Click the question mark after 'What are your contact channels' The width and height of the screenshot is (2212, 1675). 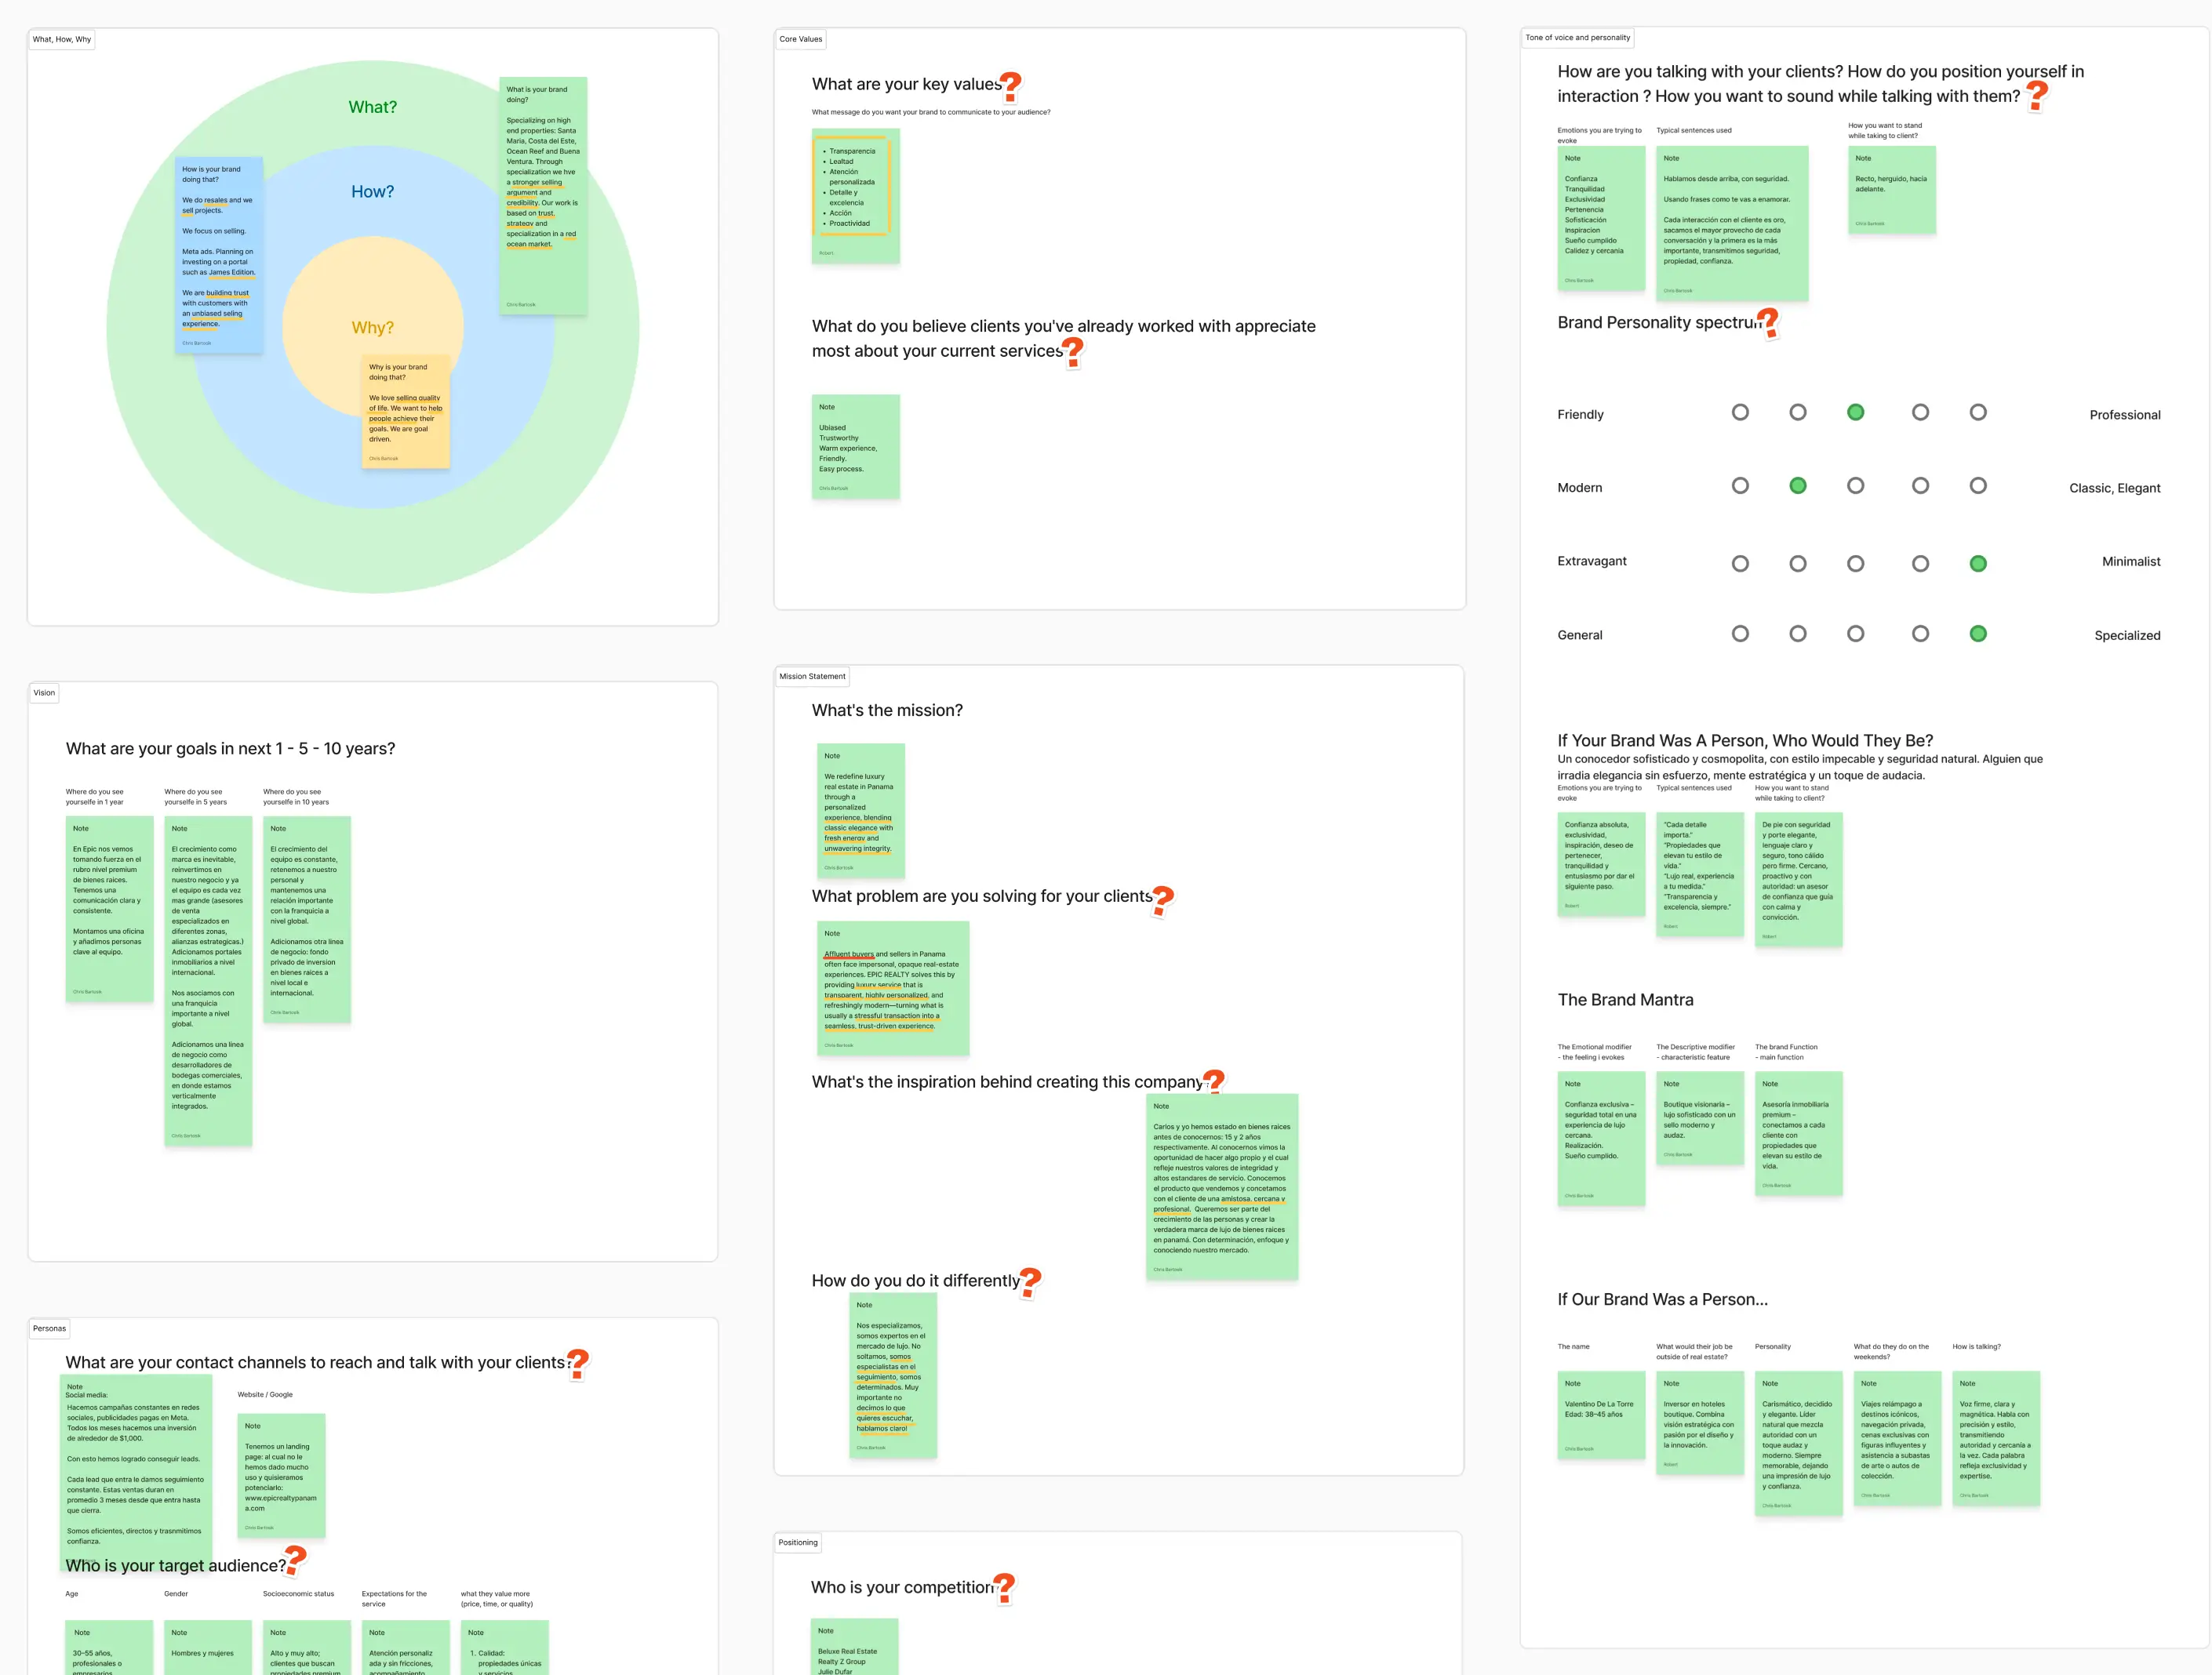pyautogui.click(x=578, y=1365)
